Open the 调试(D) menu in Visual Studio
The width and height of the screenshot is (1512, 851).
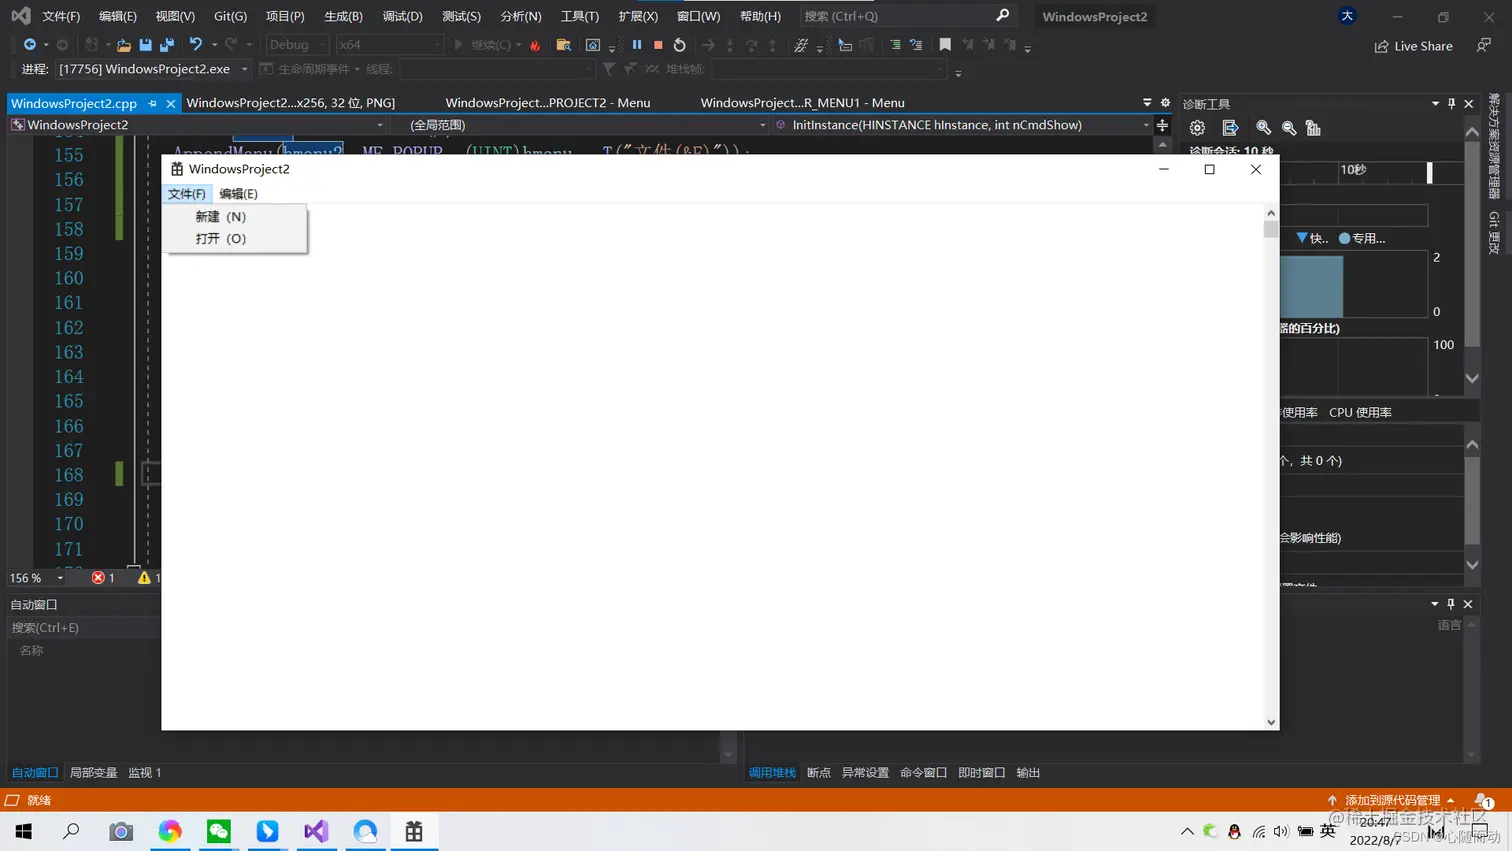point(402,16)
